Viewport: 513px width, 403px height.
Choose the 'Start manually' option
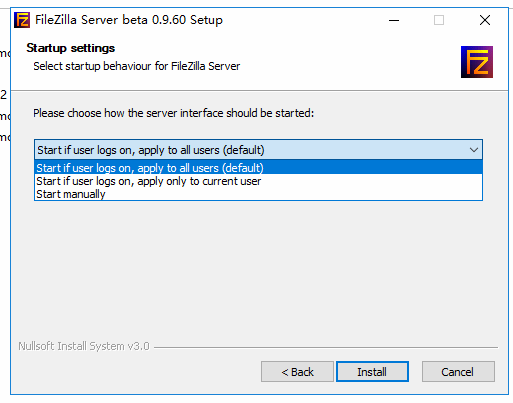coord(258,194)
